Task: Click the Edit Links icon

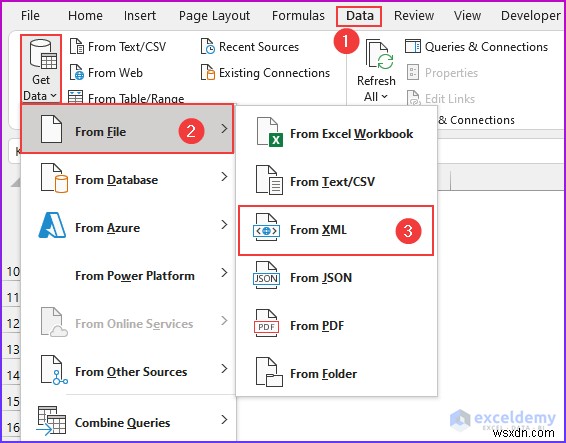Action: (x=413, y=98)
